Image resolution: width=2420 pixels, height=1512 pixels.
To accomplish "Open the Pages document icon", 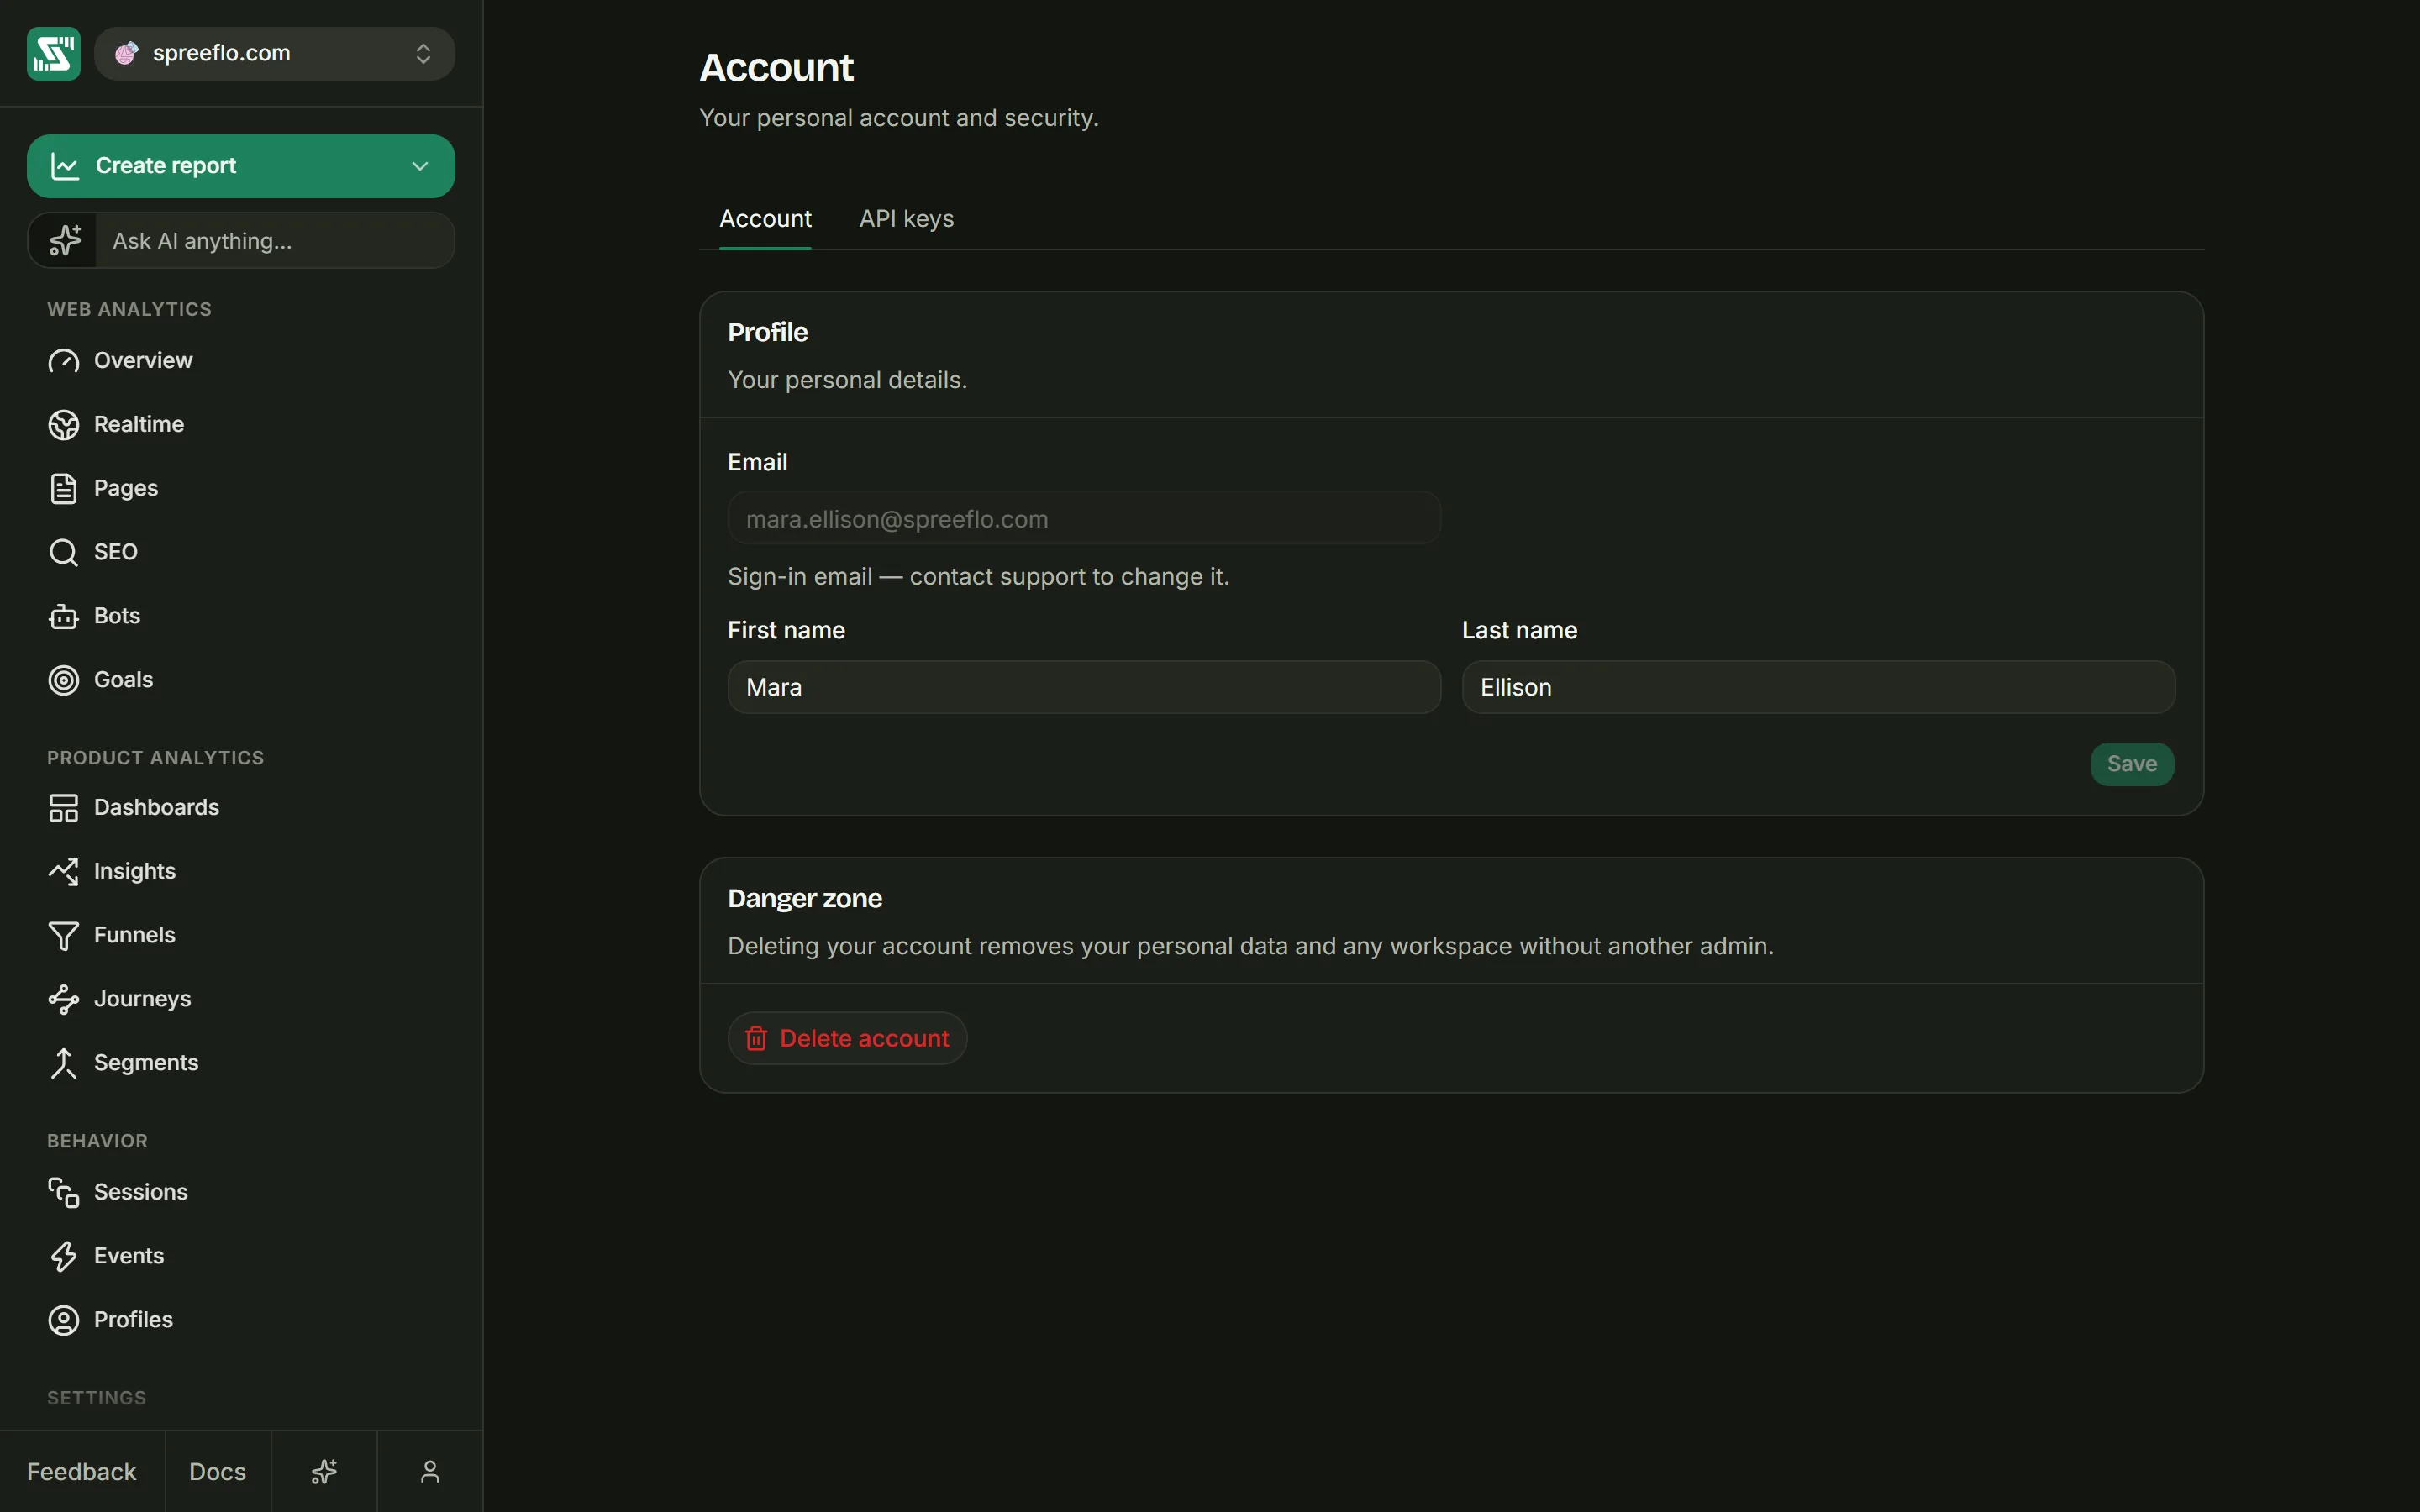I will pos(63,488).
